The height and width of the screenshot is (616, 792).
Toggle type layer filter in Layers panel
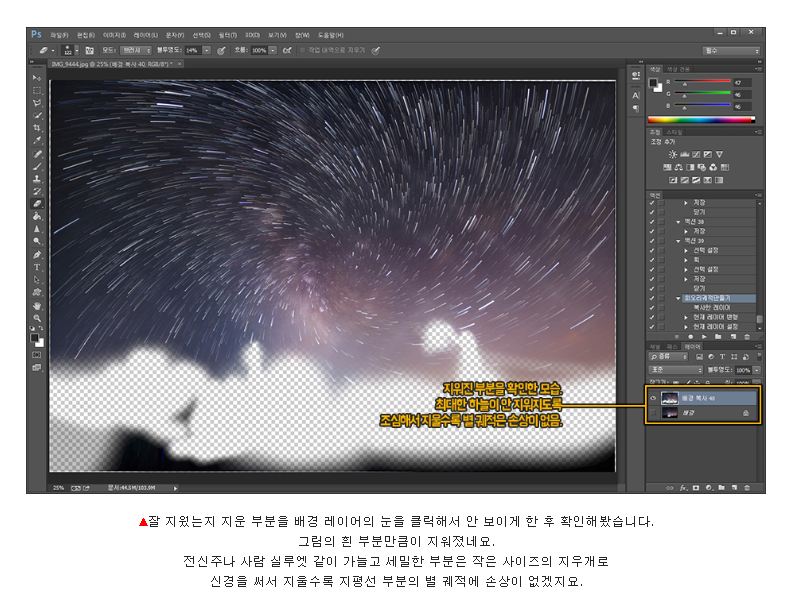pyautogui.click(x=722, y=356)
